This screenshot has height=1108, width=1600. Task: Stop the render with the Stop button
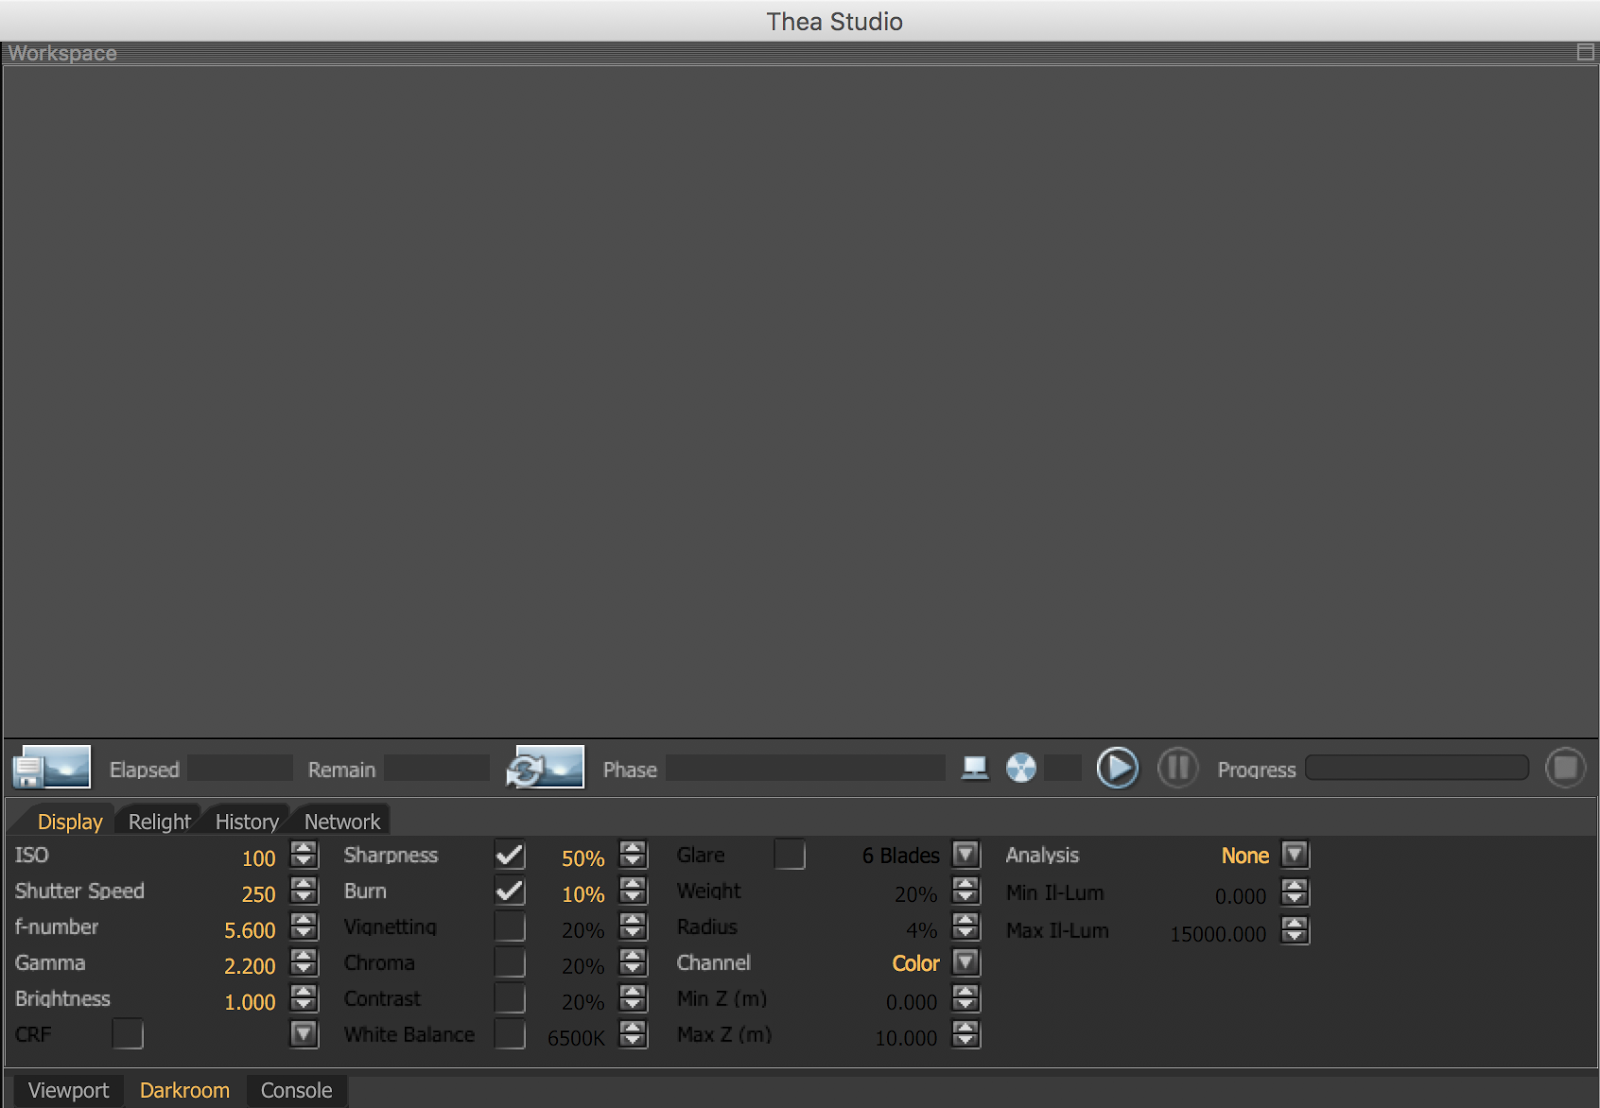pyautogui.click(x=1565, y=767)
